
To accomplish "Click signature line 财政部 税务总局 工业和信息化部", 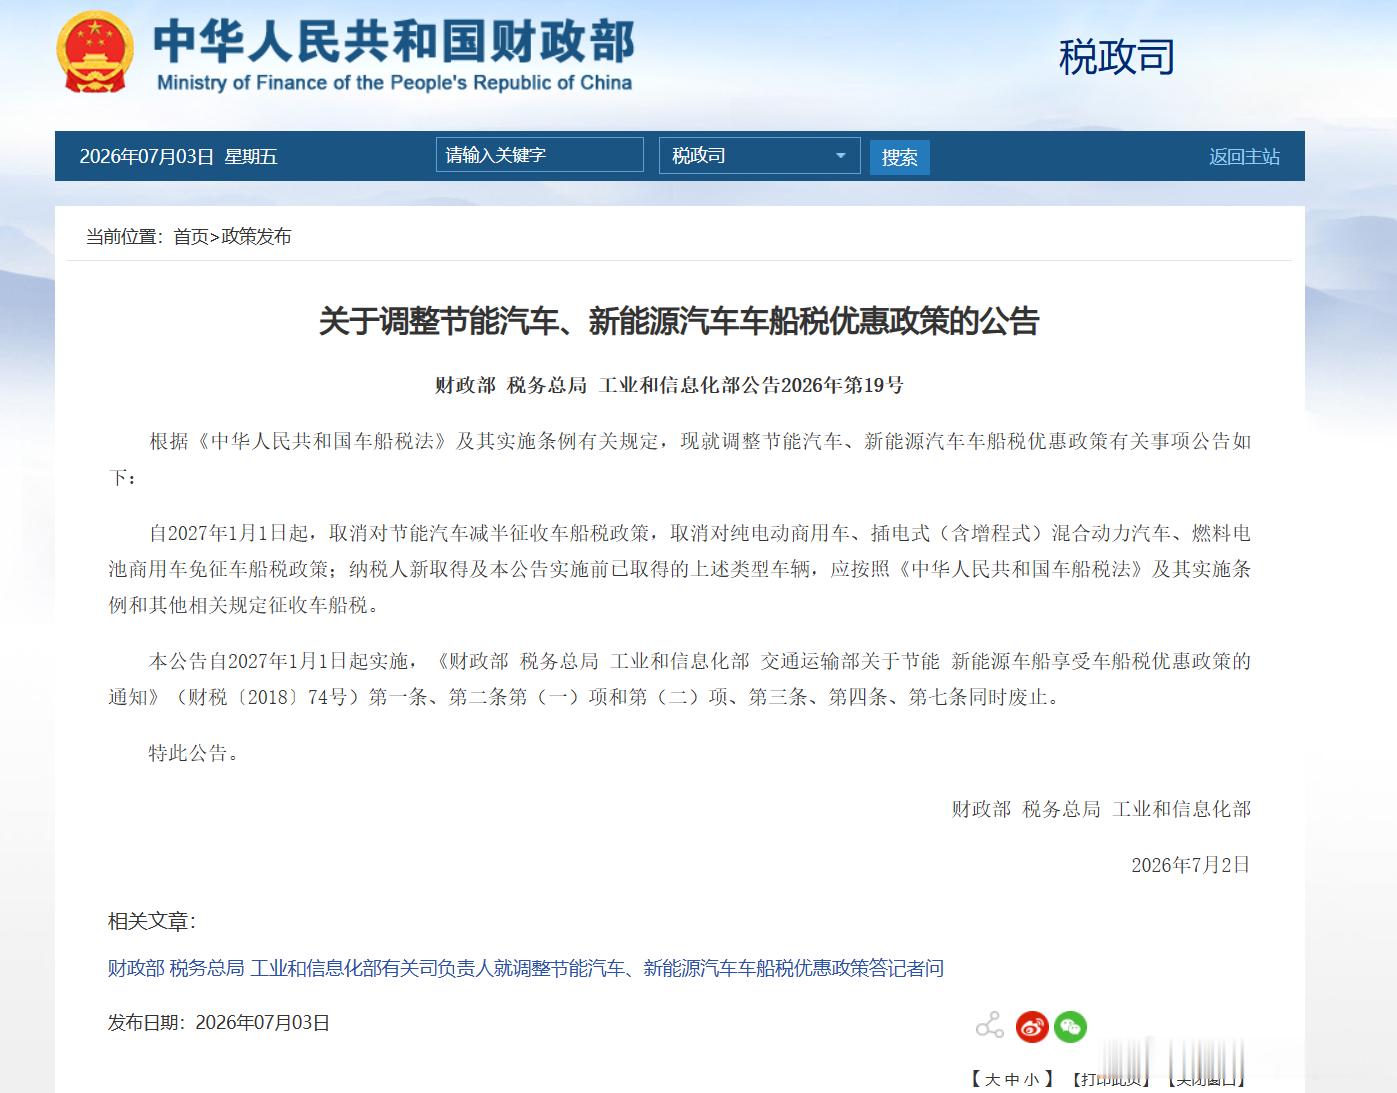I will 1101,809.
